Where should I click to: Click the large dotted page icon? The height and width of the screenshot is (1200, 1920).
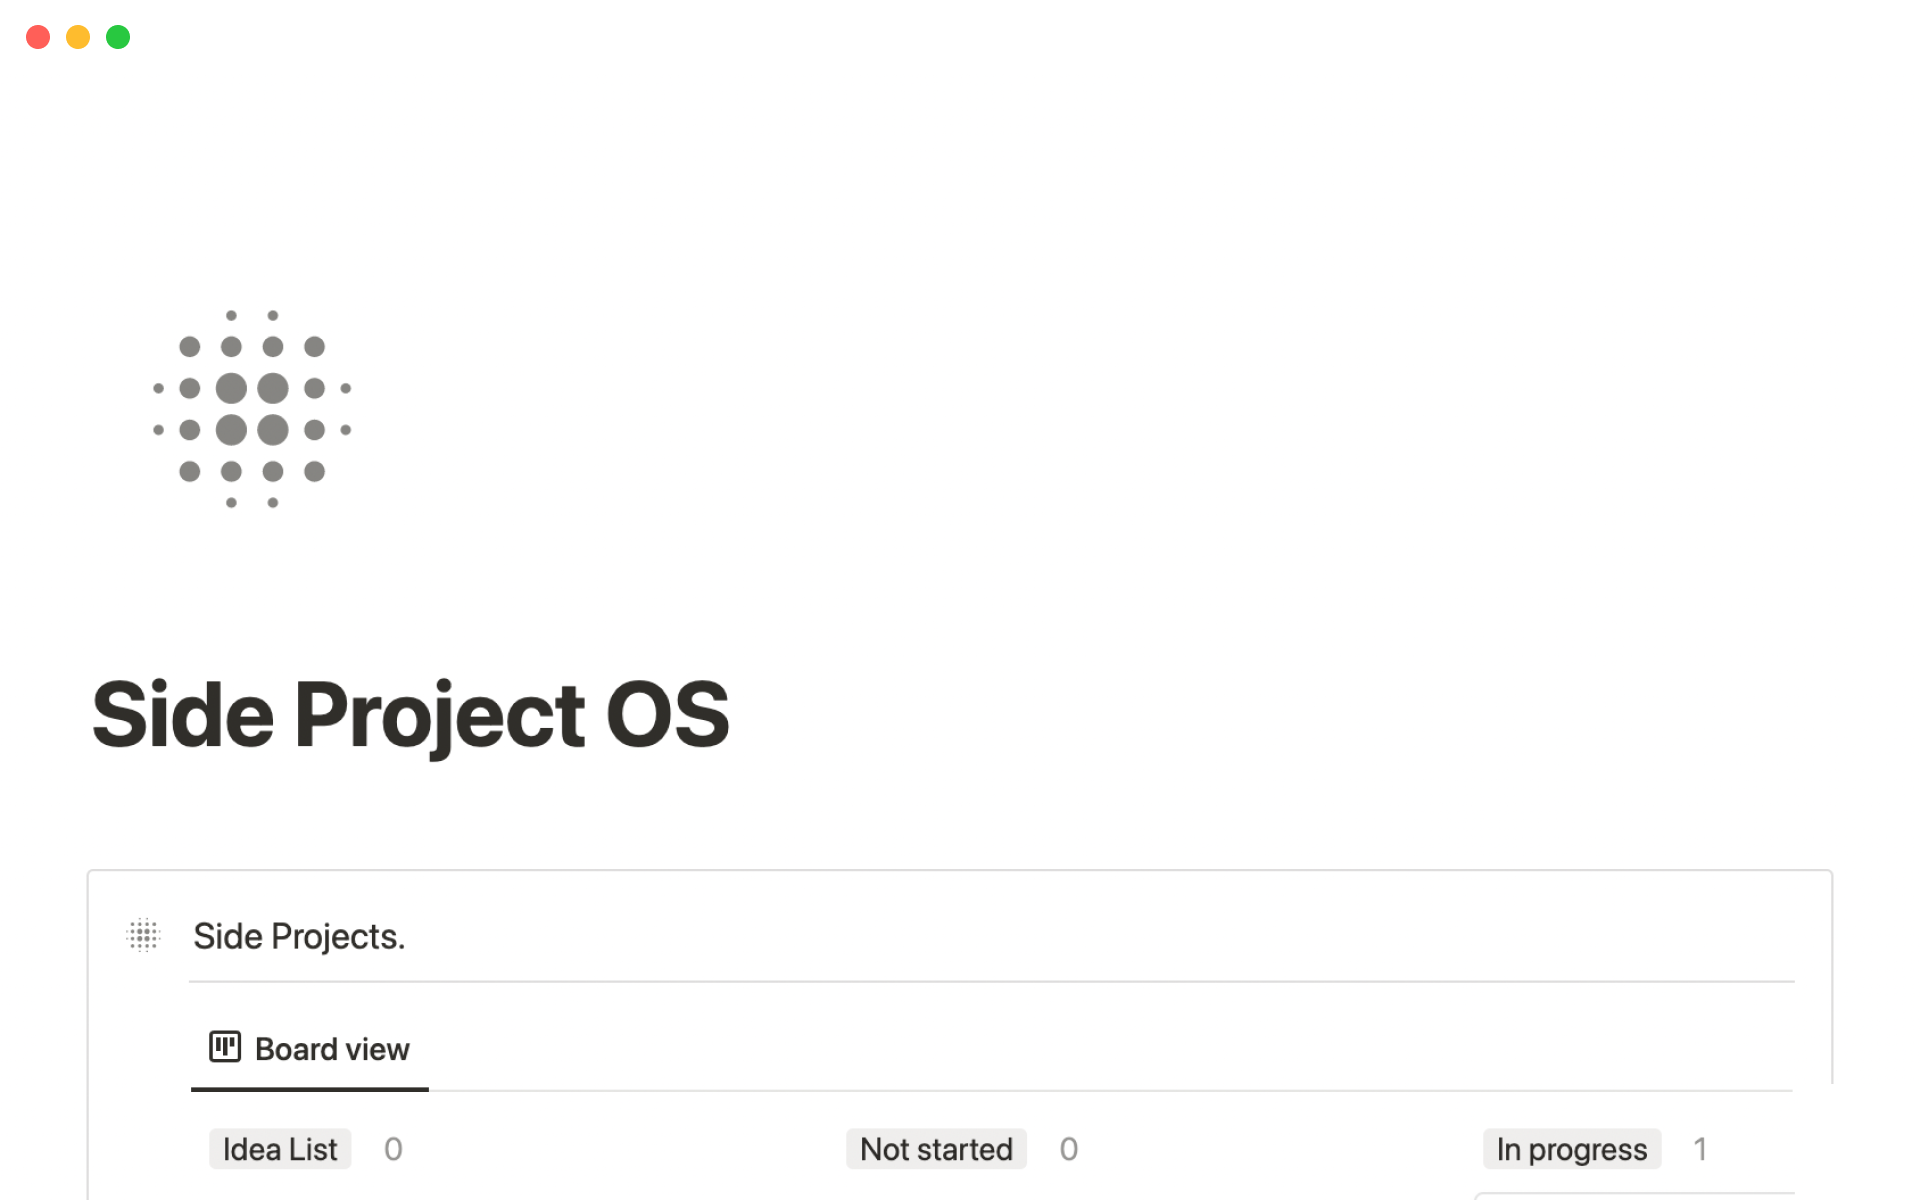[252, 409]
